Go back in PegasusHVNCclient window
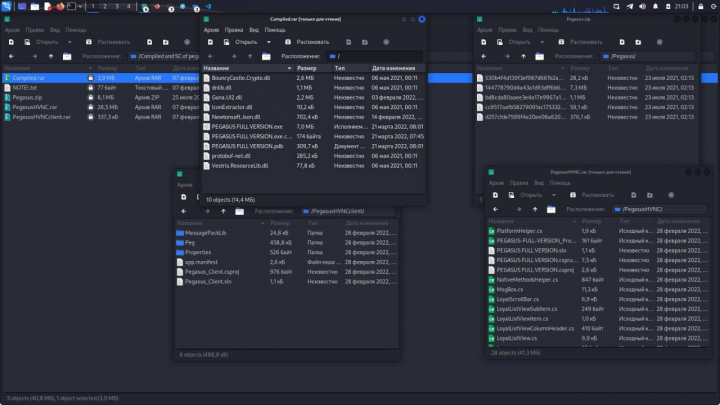This screenshot has width=720, height=405. click(184, 211)
